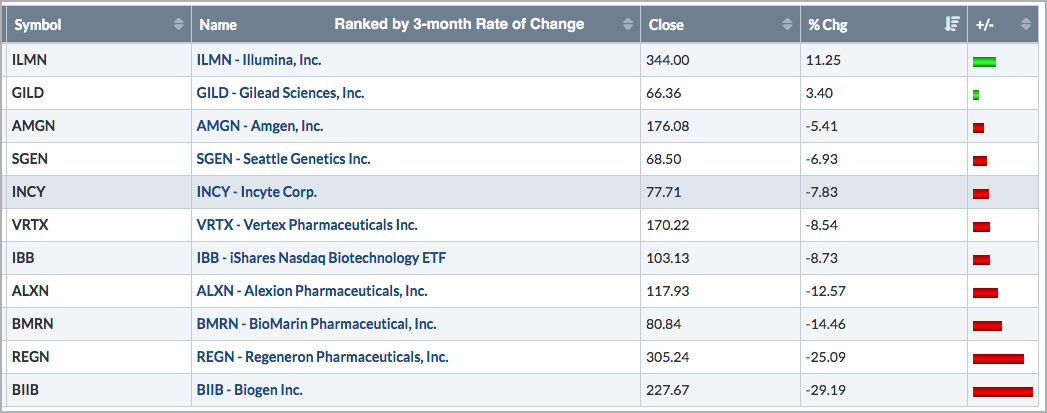Sort by +/- column arrows

point(1023,24)
